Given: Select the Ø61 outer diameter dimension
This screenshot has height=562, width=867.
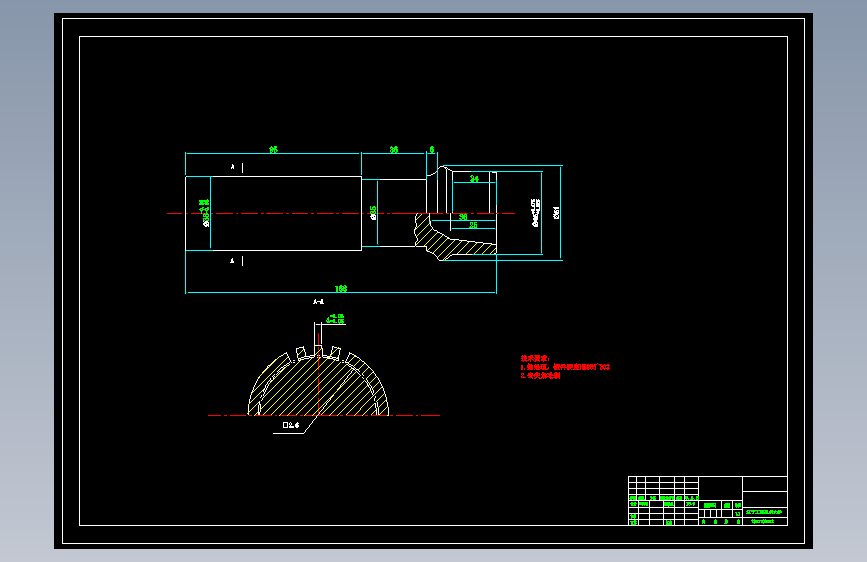Looking at the screenshot, I should coord(556,212).
